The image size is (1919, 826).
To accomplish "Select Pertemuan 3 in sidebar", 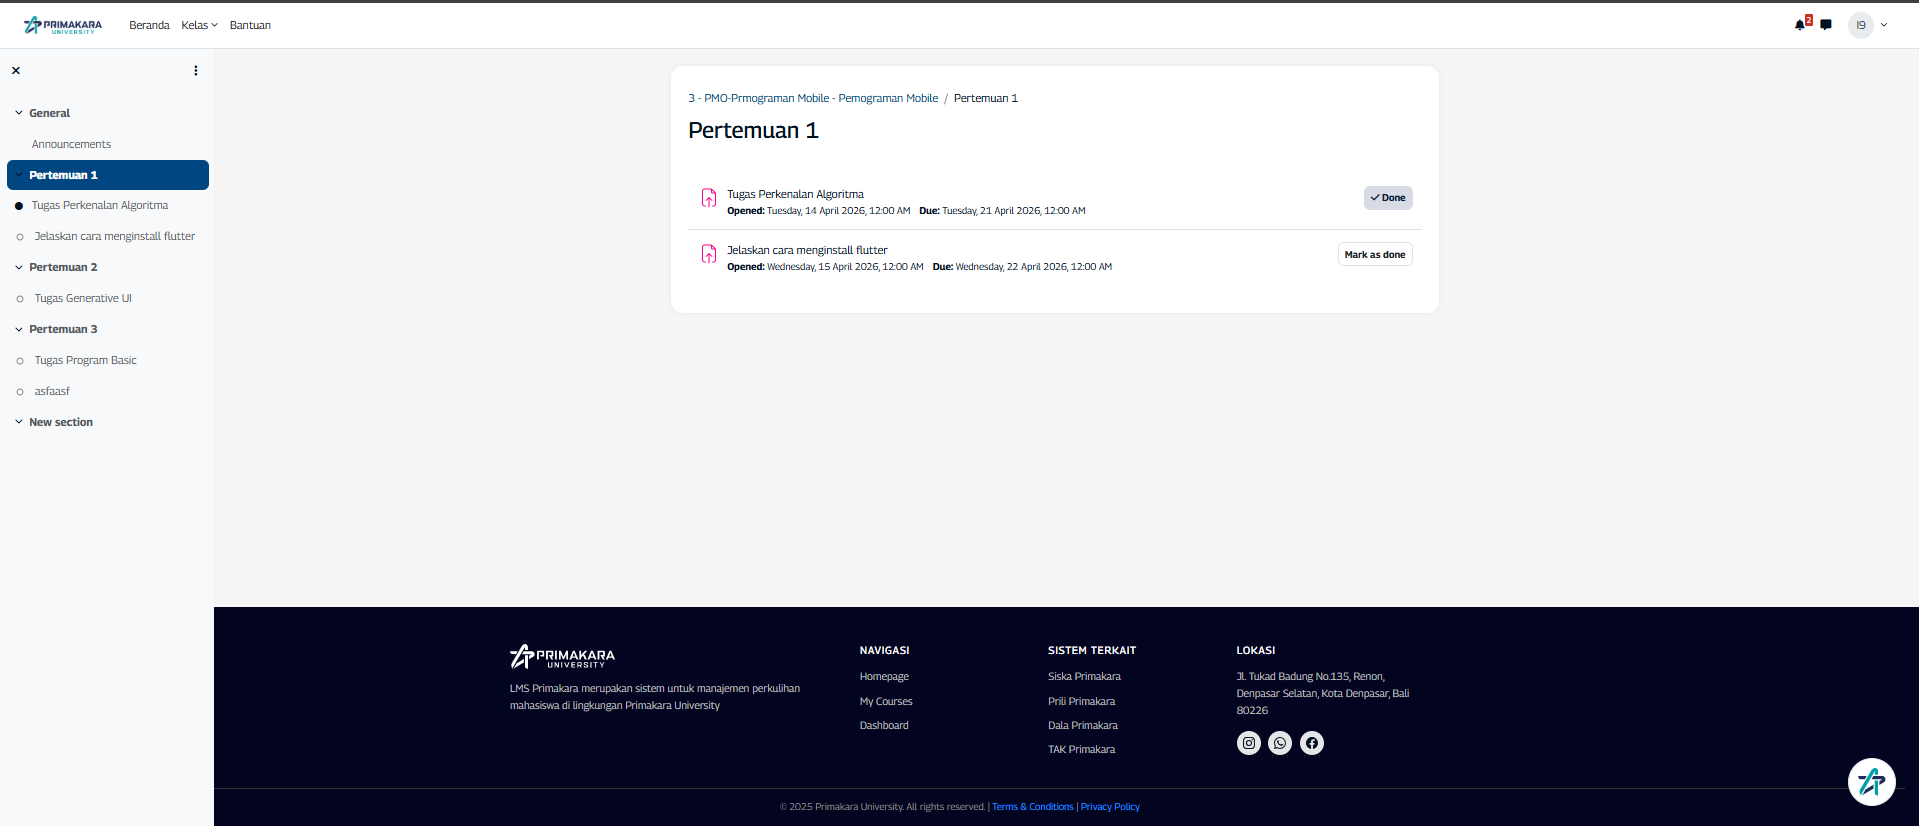I will point(63,329).
